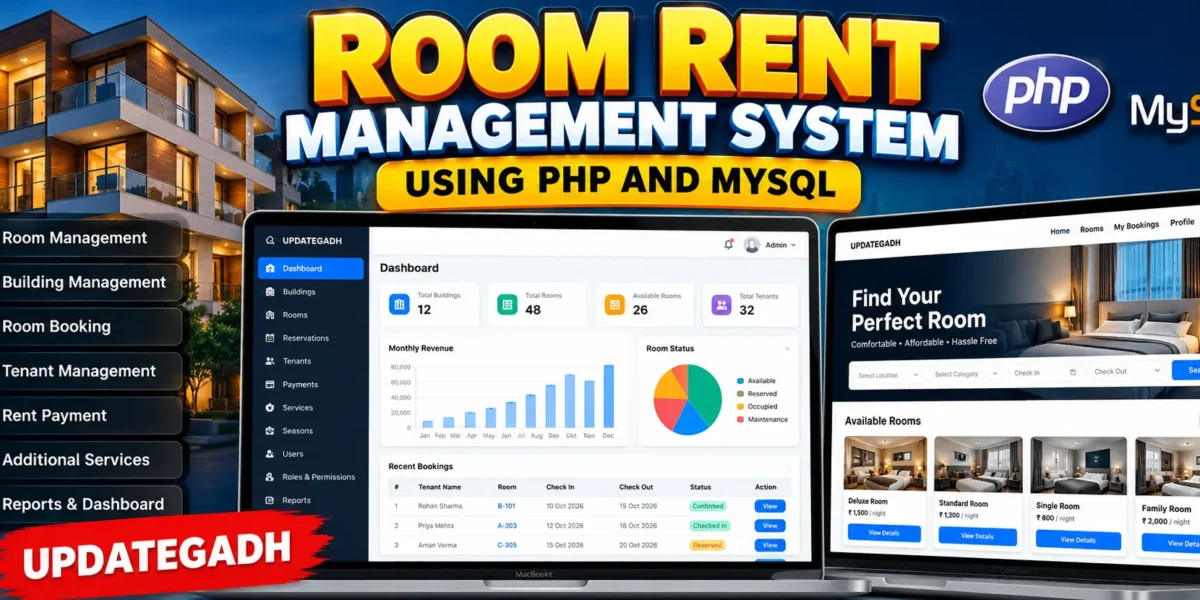Click the Tenant Name column header
This screenshot has width=1200, height=600.
coord(439,487)
